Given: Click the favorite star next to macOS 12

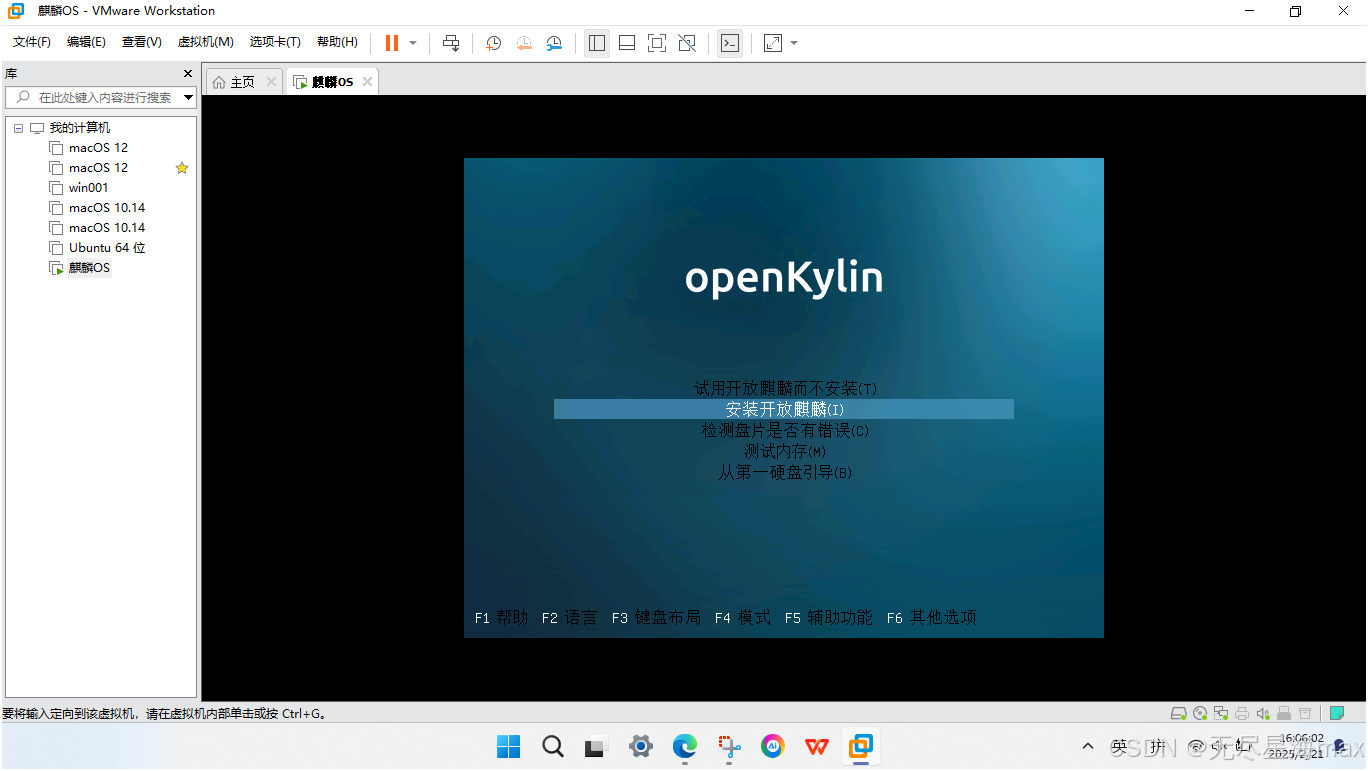Looking at the screenshot, I should (x=182, y=168).
